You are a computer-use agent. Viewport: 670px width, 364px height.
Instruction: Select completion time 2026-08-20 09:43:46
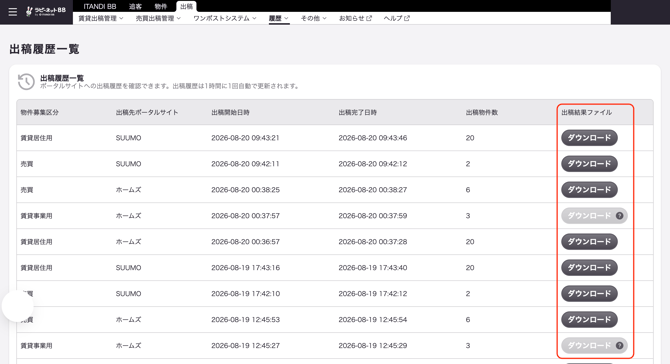[x=373, y=138]
